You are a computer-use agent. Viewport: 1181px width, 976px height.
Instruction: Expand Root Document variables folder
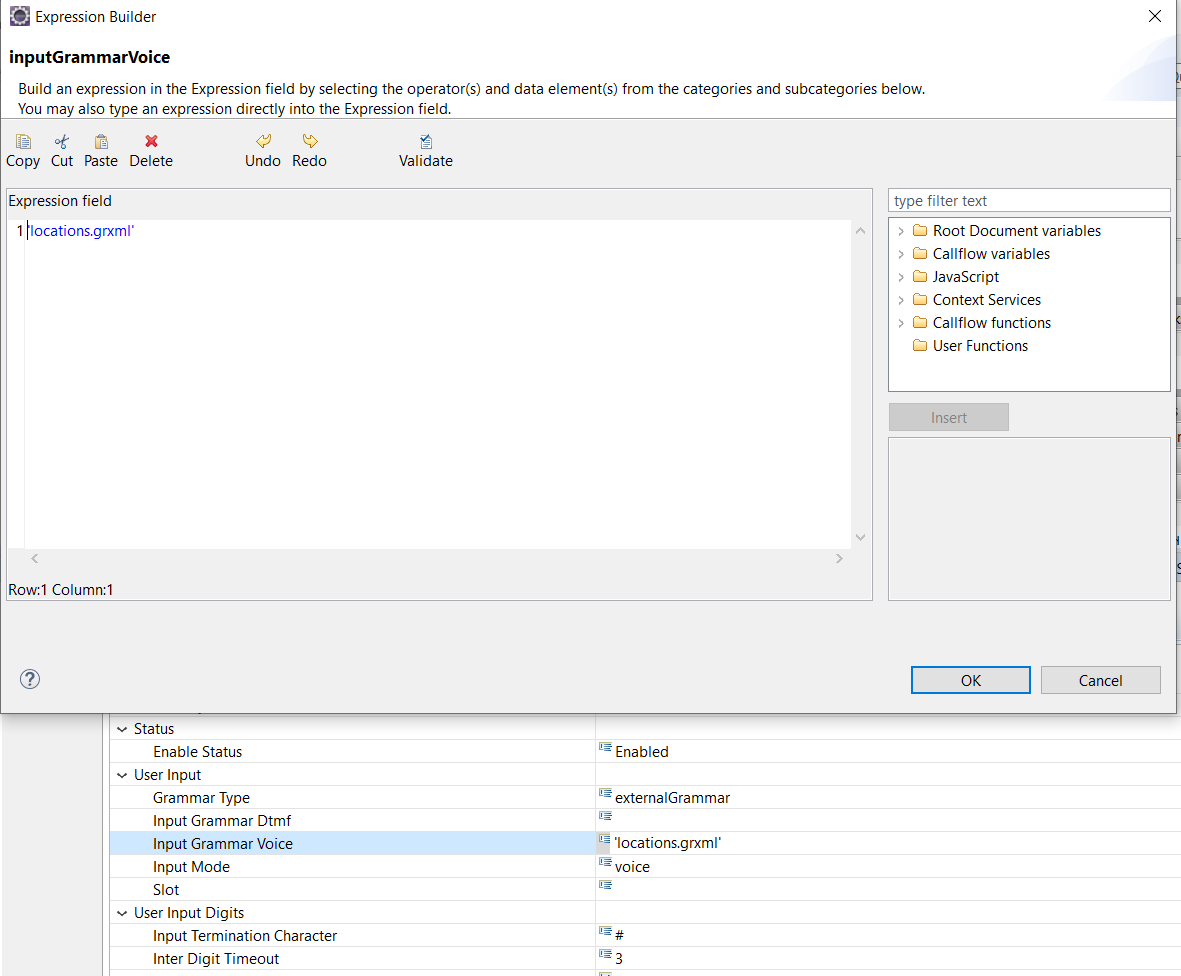tap(901, 231)
